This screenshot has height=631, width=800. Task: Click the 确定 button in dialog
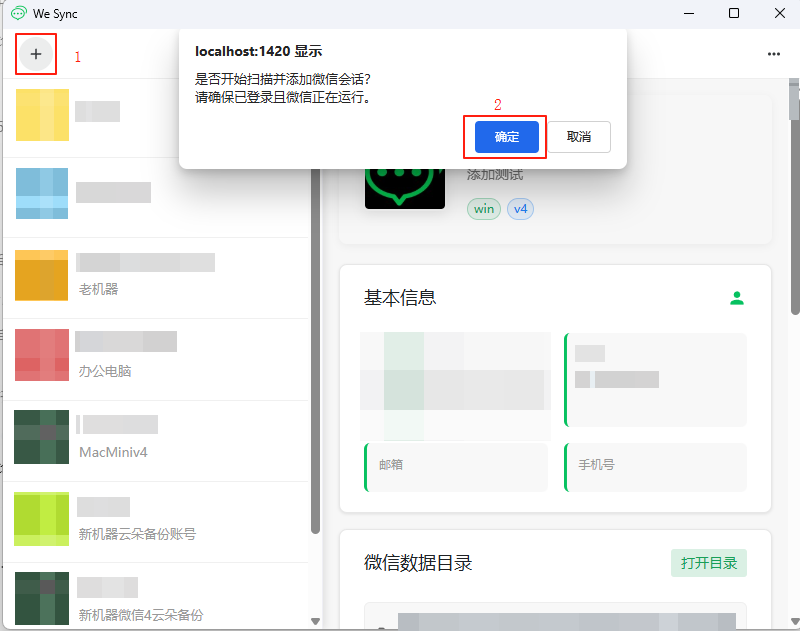[x=507, y=137]
